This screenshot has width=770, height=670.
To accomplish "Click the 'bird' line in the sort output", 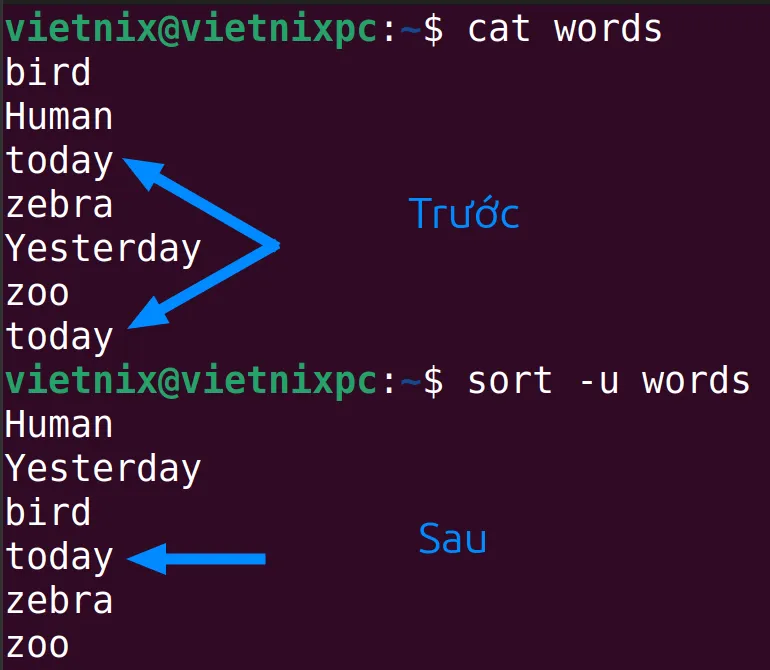I will 48,512.
